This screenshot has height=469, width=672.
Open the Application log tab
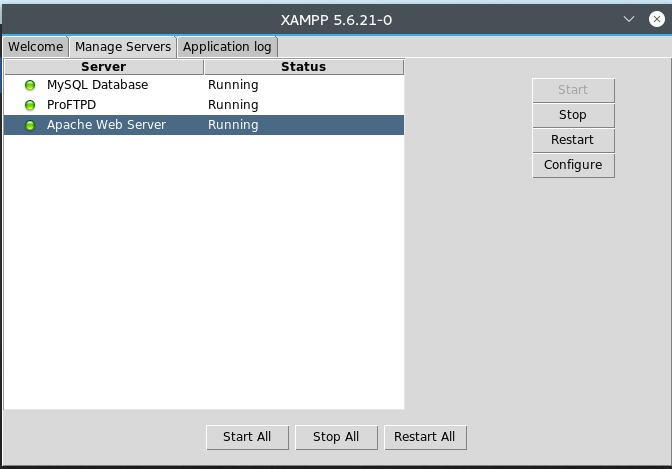tap(227, 47)
